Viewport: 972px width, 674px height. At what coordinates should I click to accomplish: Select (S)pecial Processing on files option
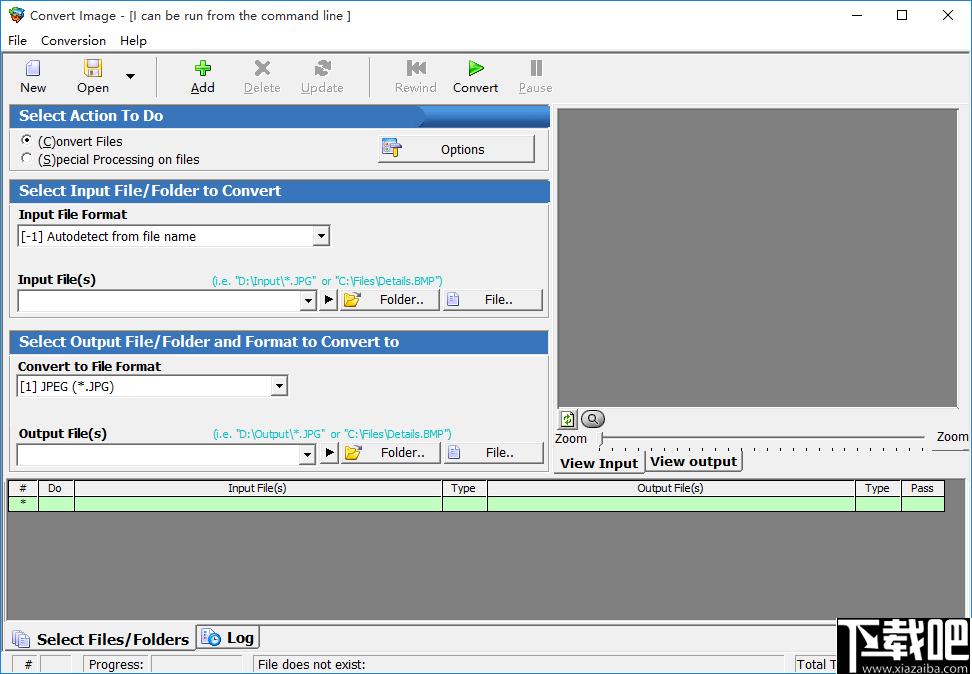click(26, 158)
